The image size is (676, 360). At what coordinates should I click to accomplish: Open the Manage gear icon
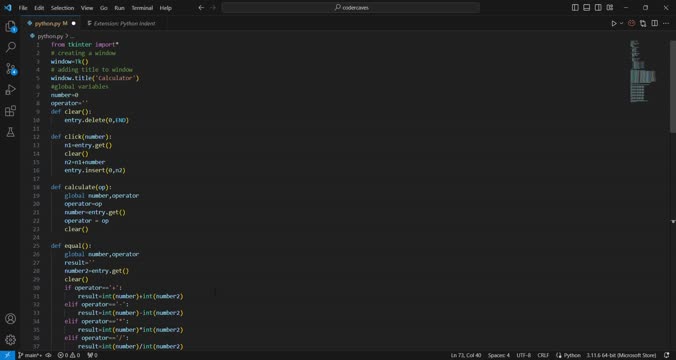coord(10,340)
